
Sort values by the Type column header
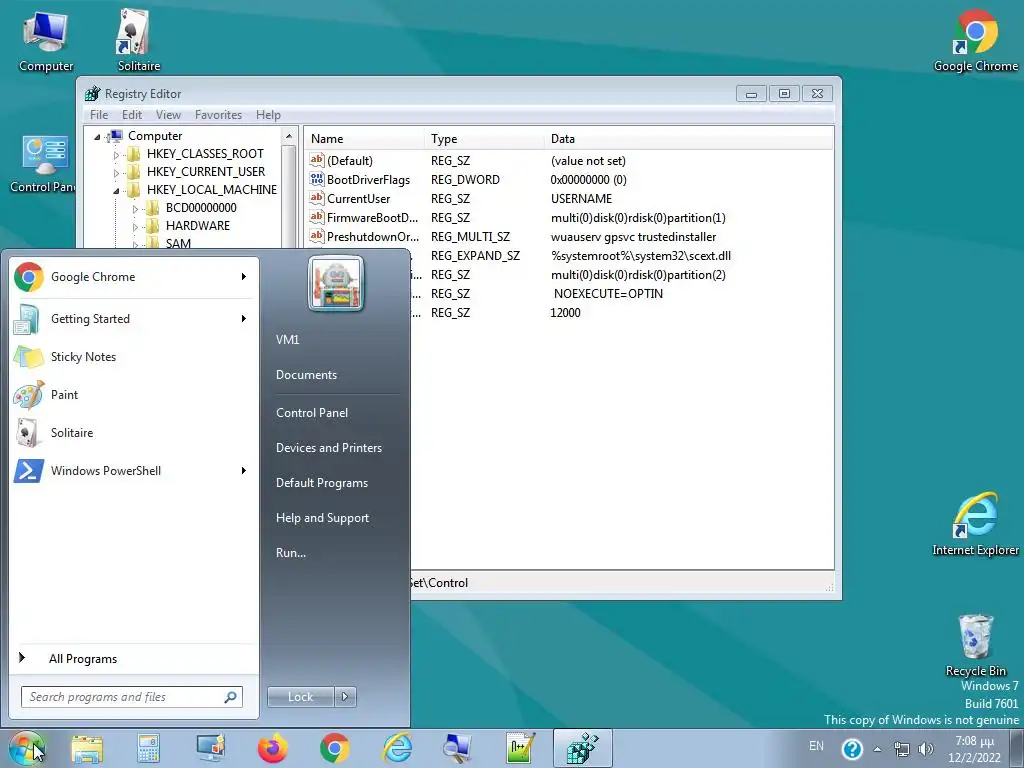coord(484,138)
